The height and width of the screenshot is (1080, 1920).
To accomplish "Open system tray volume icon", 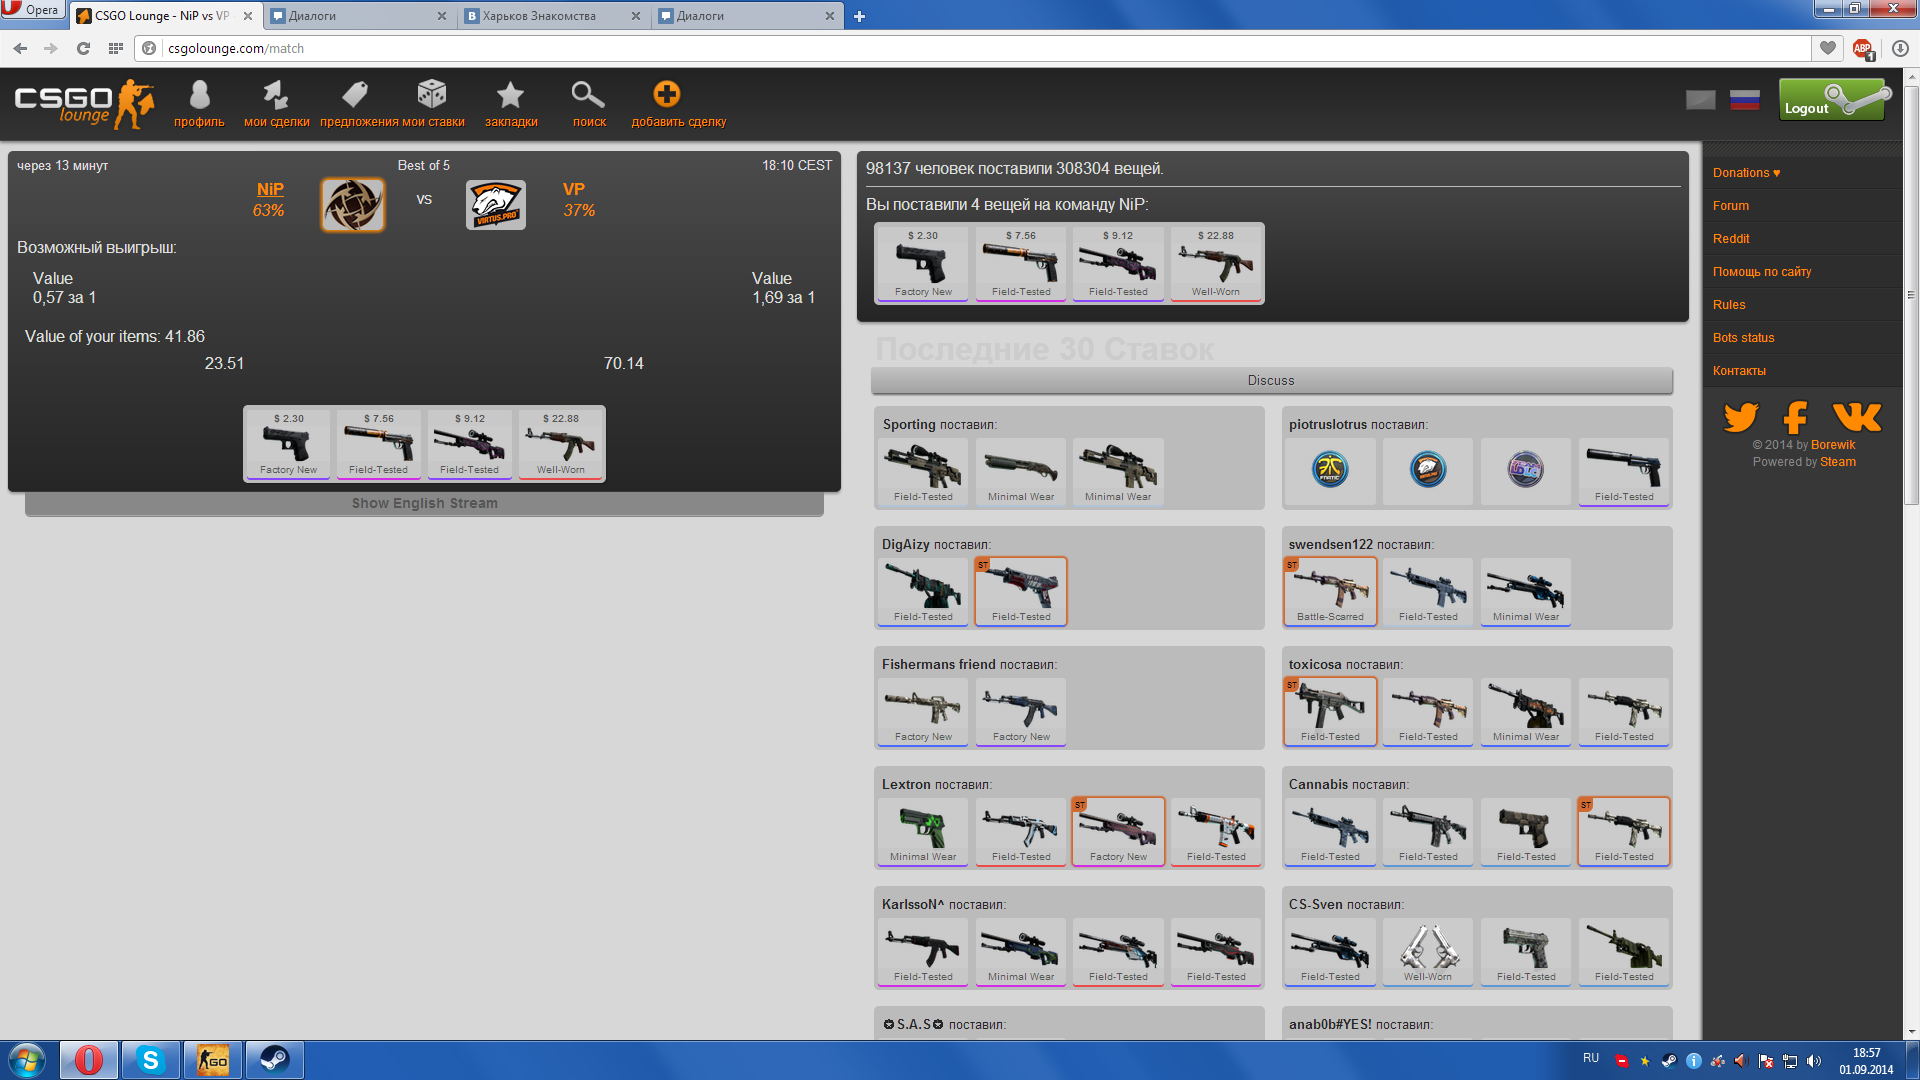I will coord(1814,1061).
